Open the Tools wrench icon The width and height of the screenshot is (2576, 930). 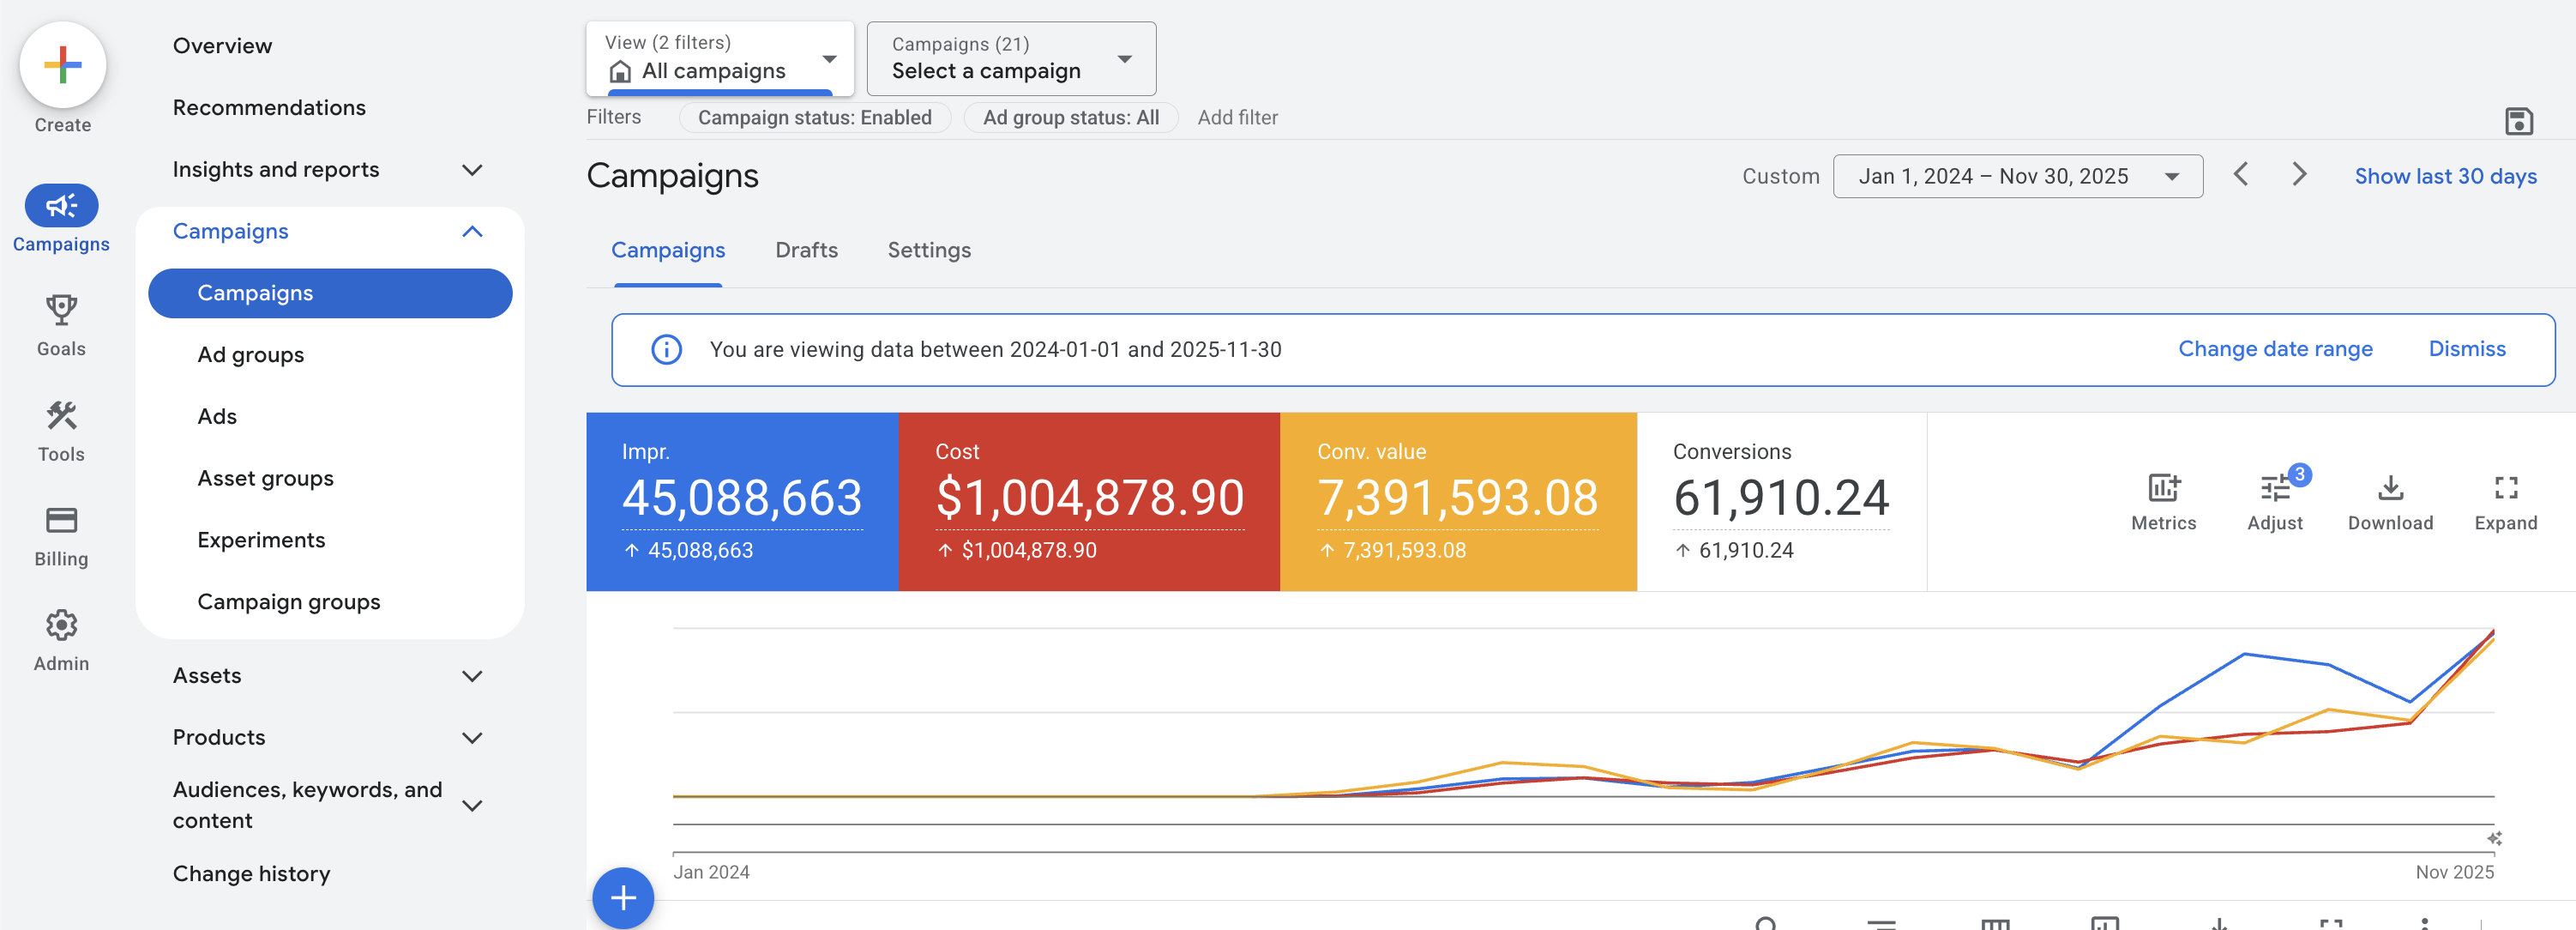click(x=61, y=415)
